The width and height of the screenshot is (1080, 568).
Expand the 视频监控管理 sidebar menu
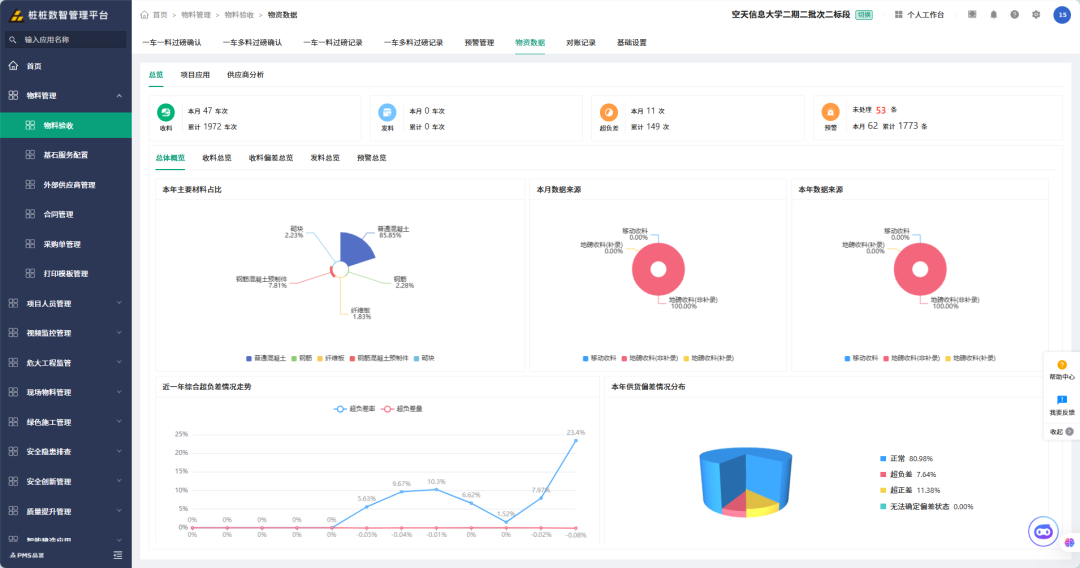[119, 333]
